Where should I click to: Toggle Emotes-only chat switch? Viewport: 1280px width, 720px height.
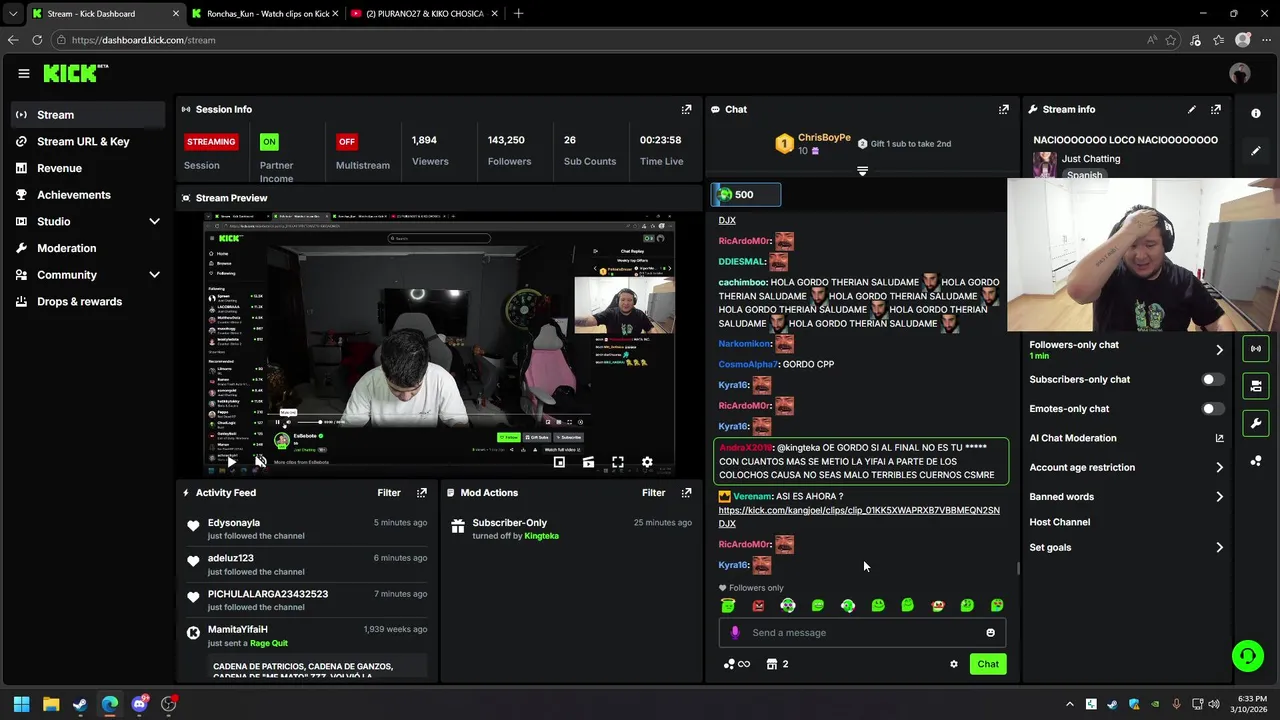[x=1212, y=408]
